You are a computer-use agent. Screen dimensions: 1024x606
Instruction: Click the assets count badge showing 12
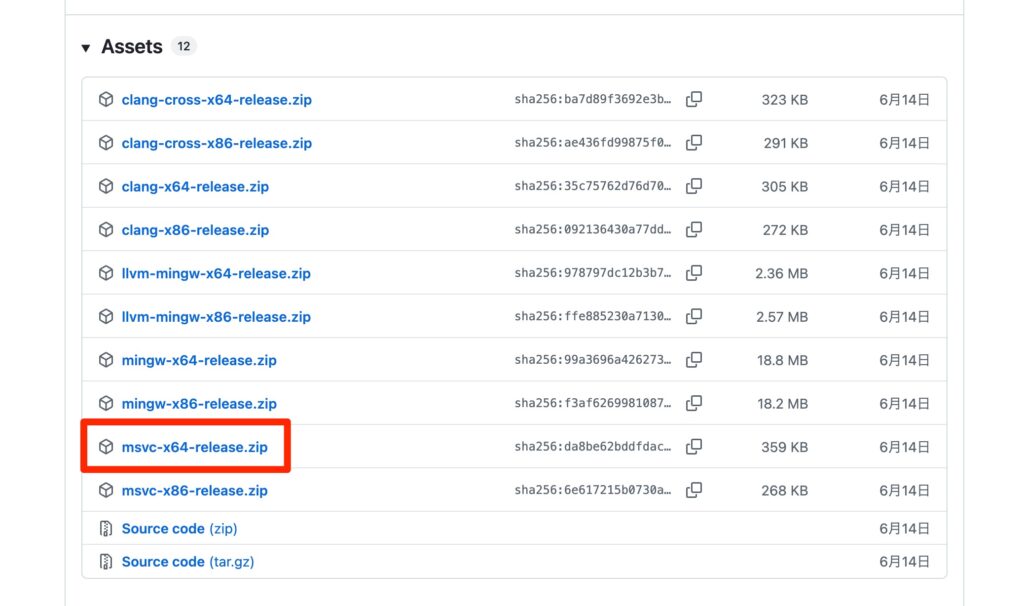pyautogui.click(x=183, y=46)
